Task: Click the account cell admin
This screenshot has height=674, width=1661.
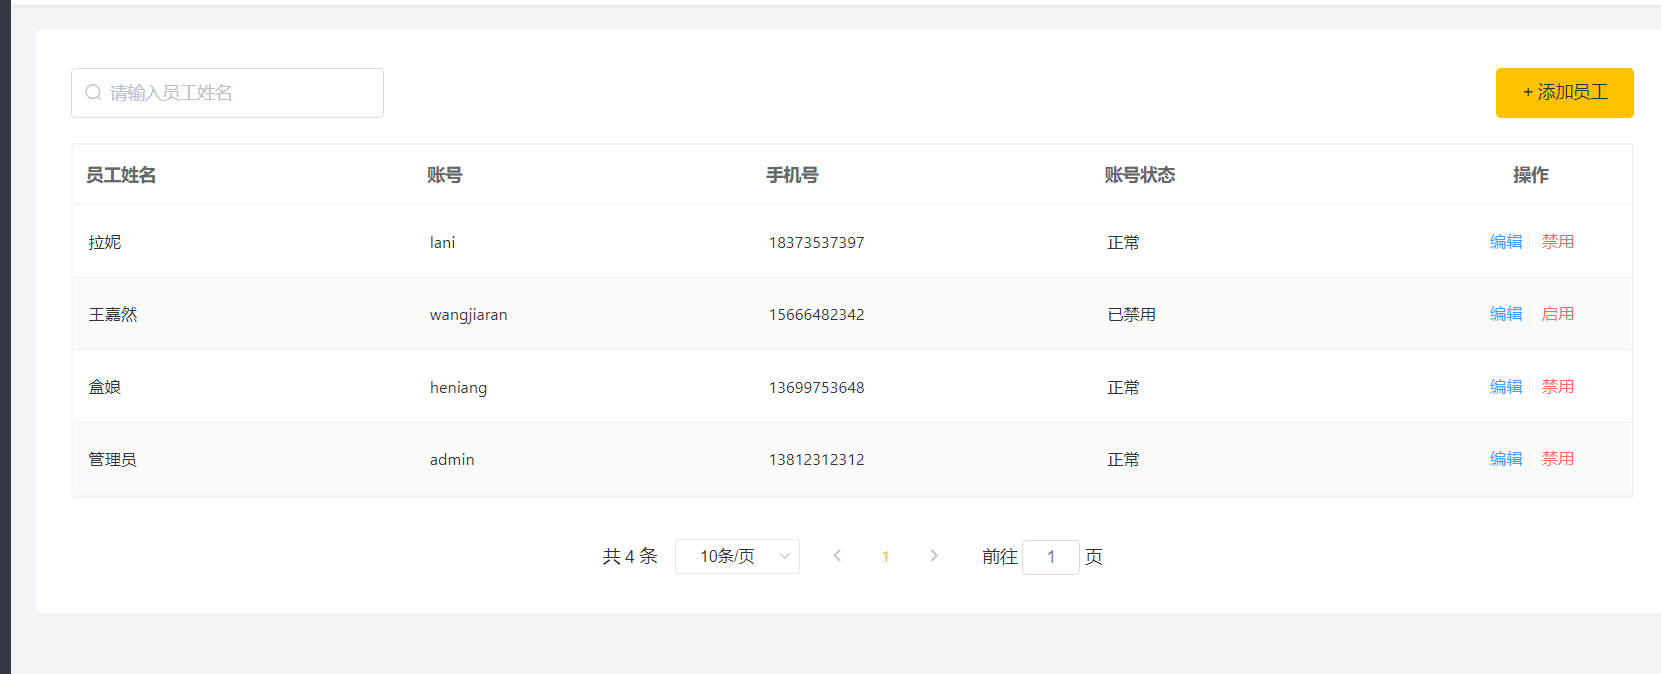Action: 452,460
